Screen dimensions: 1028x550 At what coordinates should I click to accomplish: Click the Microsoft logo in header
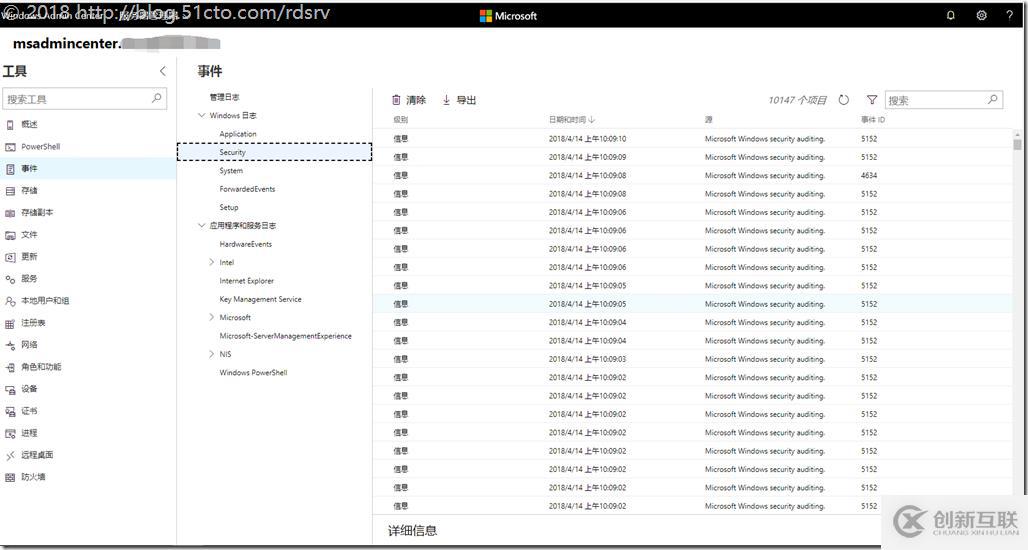click(508, 16)
